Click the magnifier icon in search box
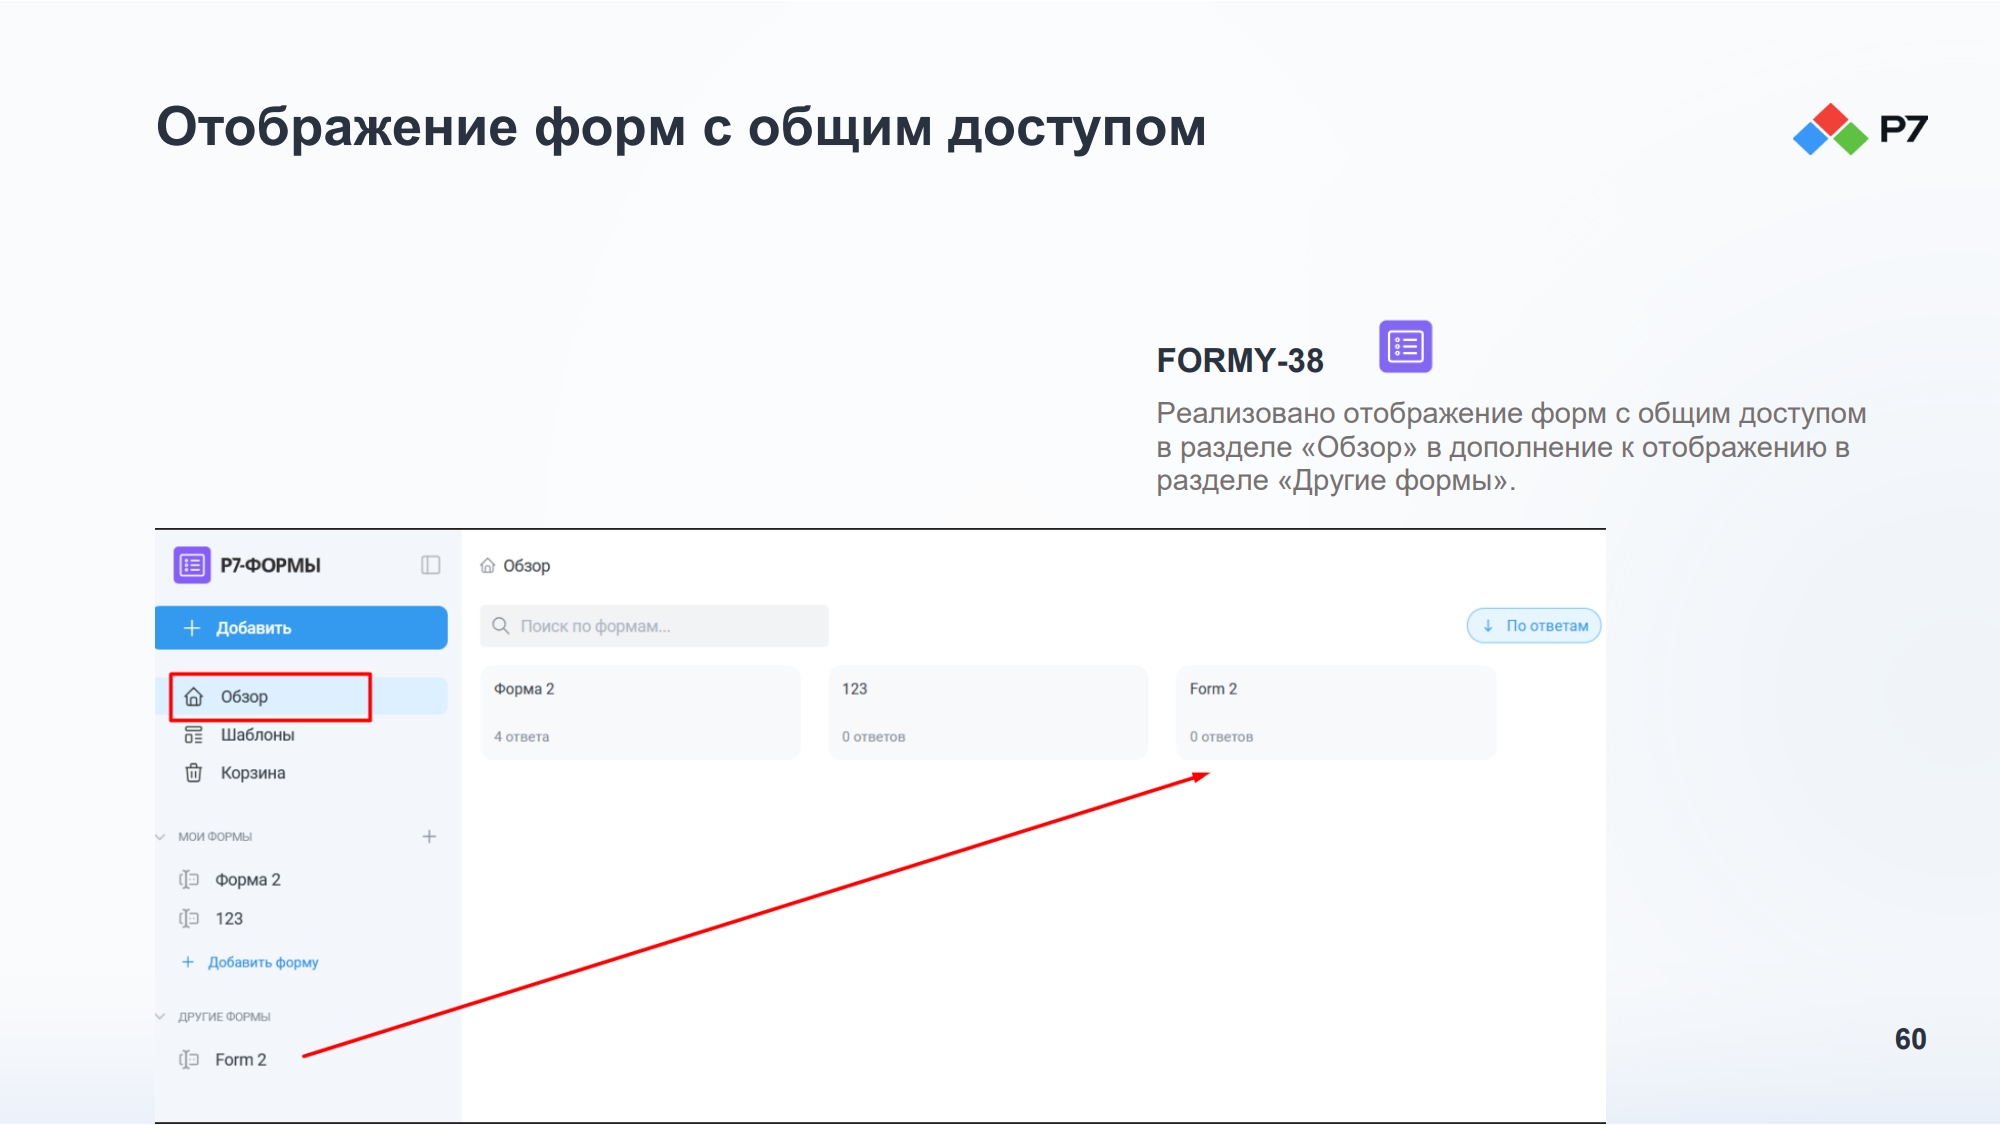2000x1125 pixels. click(x=501, y=626)
